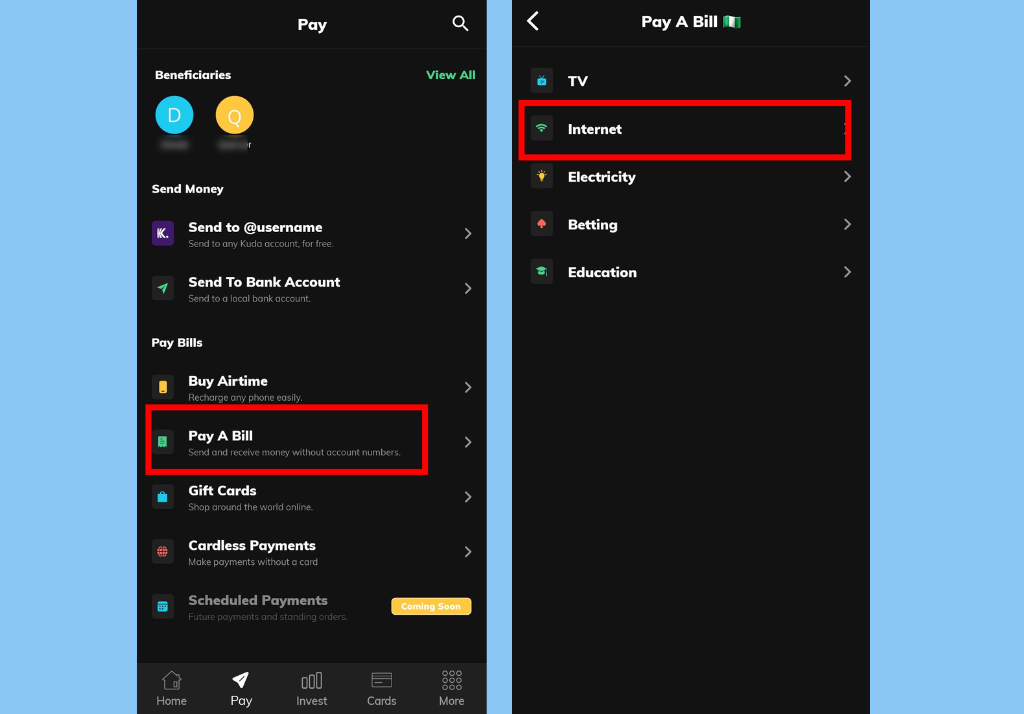Choose Cardless Payments label
The image size is (1024, 714).
(252, 545)
